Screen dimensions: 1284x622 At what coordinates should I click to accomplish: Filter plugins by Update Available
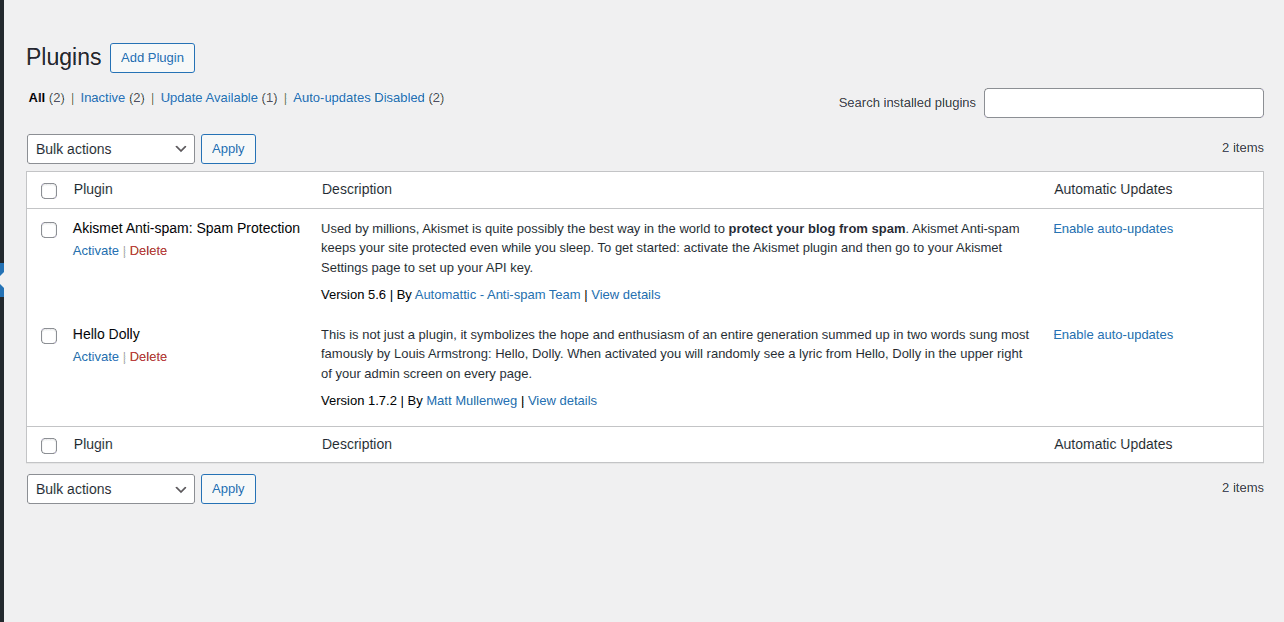tap(209, 98)
